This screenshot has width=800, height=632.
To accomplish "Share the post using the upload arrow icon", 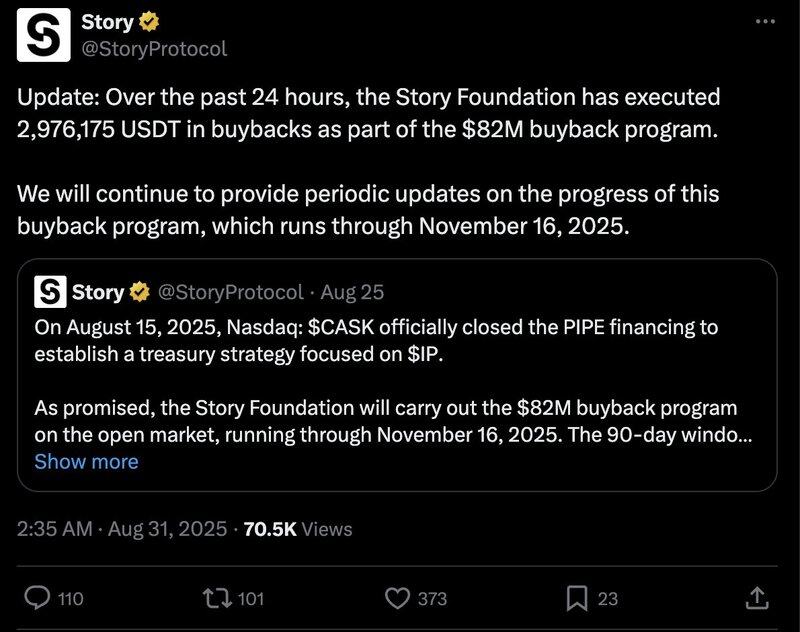I will click(757, 598).
